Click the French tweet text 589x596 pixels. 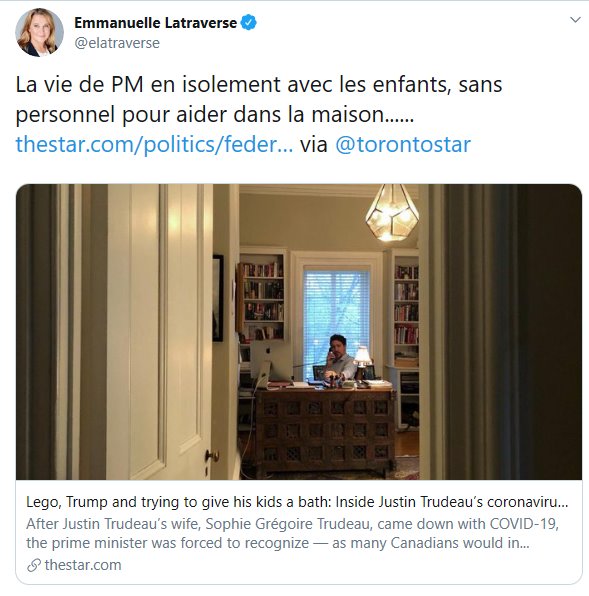(259, 100)
